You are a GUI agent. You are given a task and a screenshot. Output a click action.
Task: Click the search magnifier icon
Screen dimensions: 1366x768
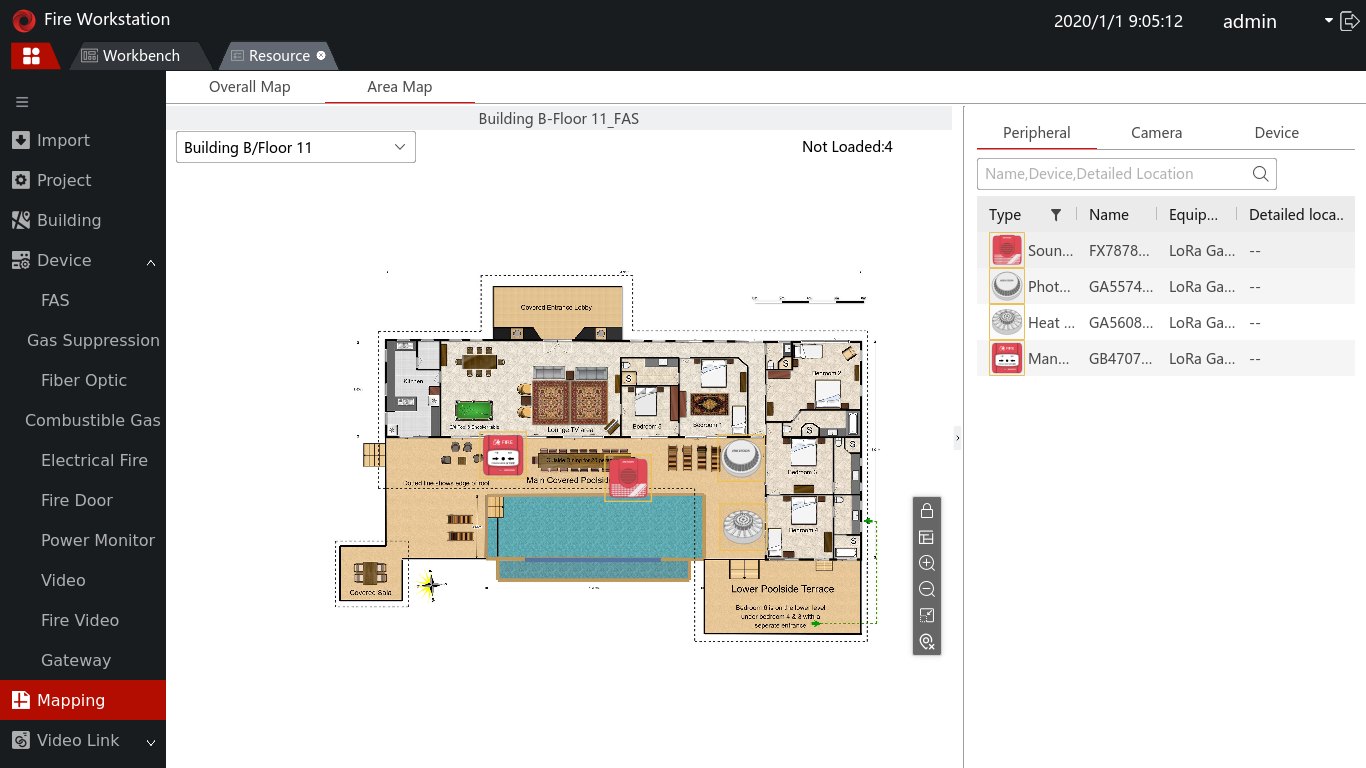[x=1261, y=174]
